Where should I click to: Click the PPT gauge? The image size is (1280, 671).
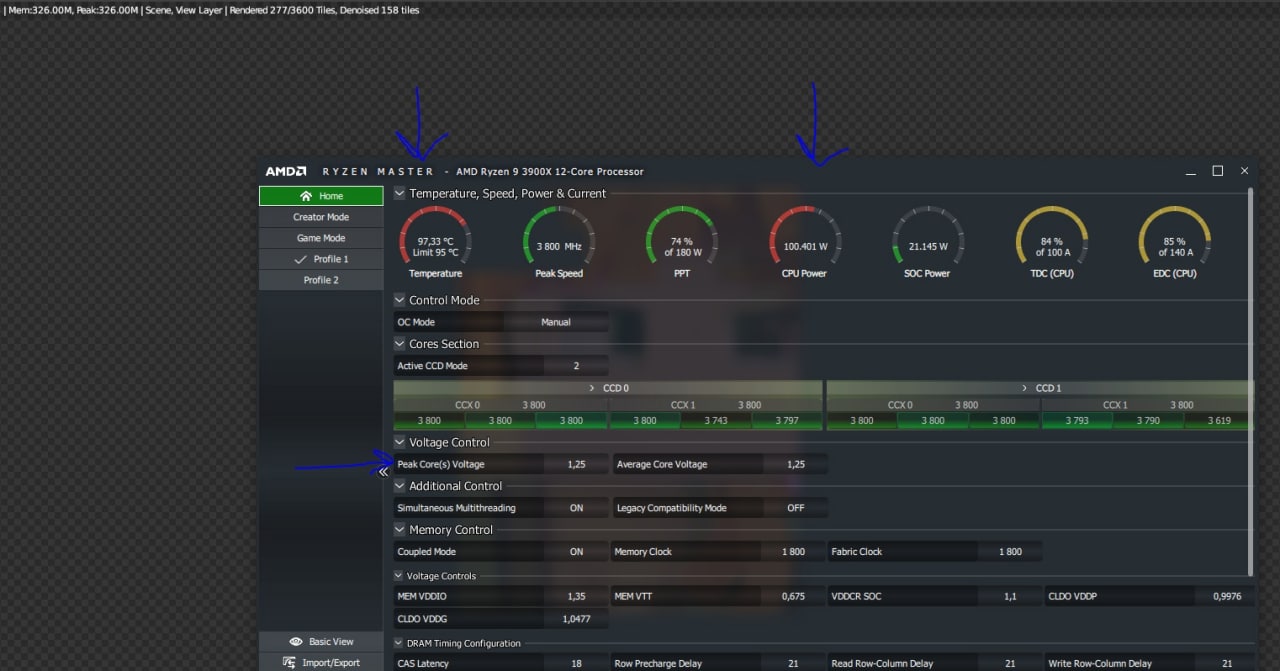[681, 242]
